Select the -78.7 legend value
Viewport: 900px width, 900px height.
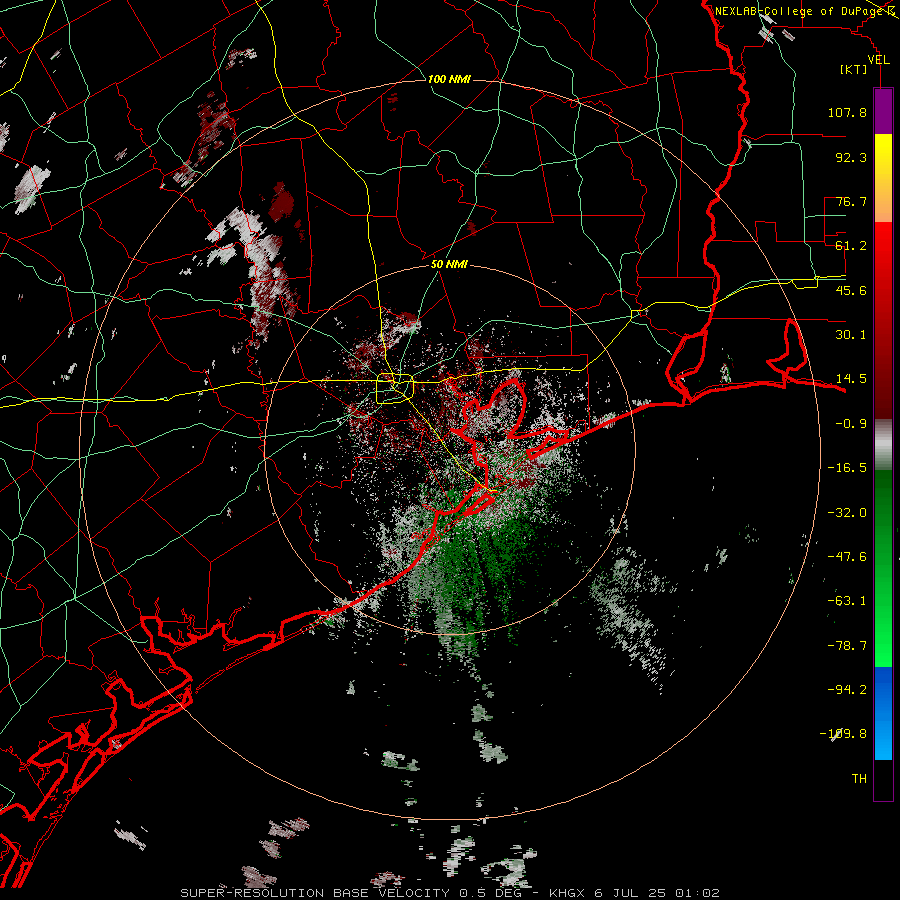click(x=847, y=646)
